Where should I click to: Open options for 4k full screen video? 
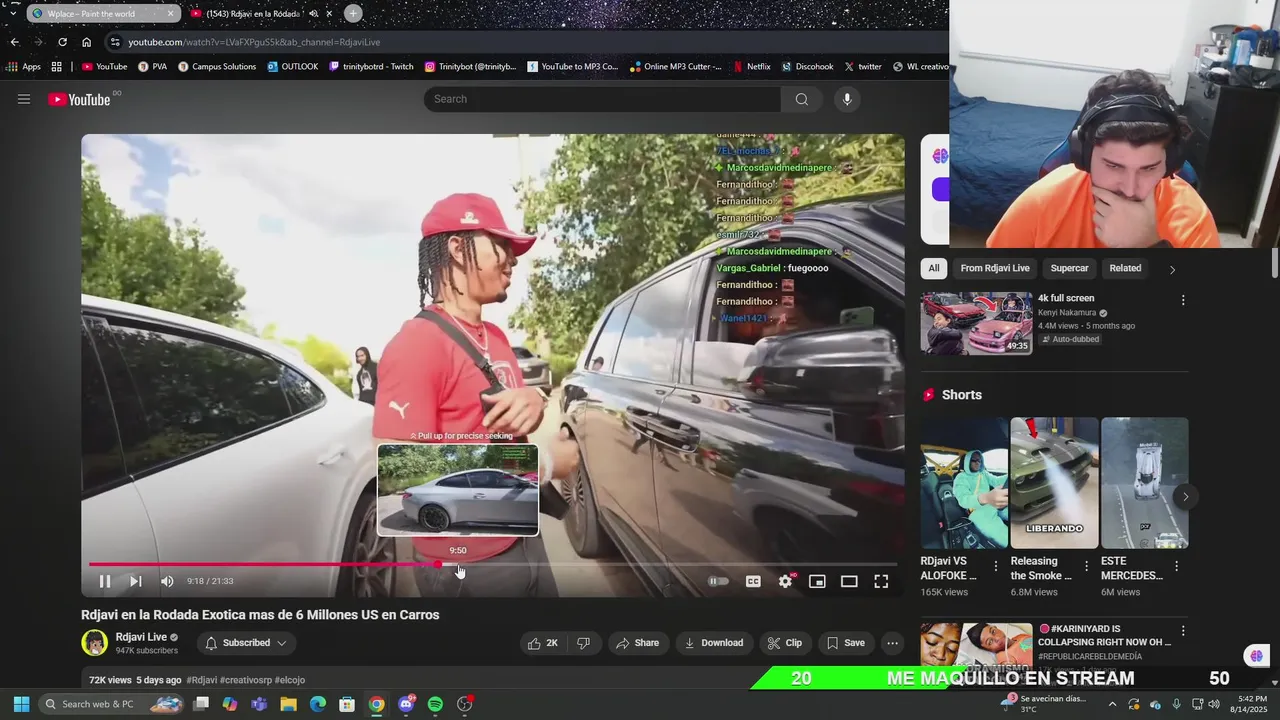[x=1183, y=300]
